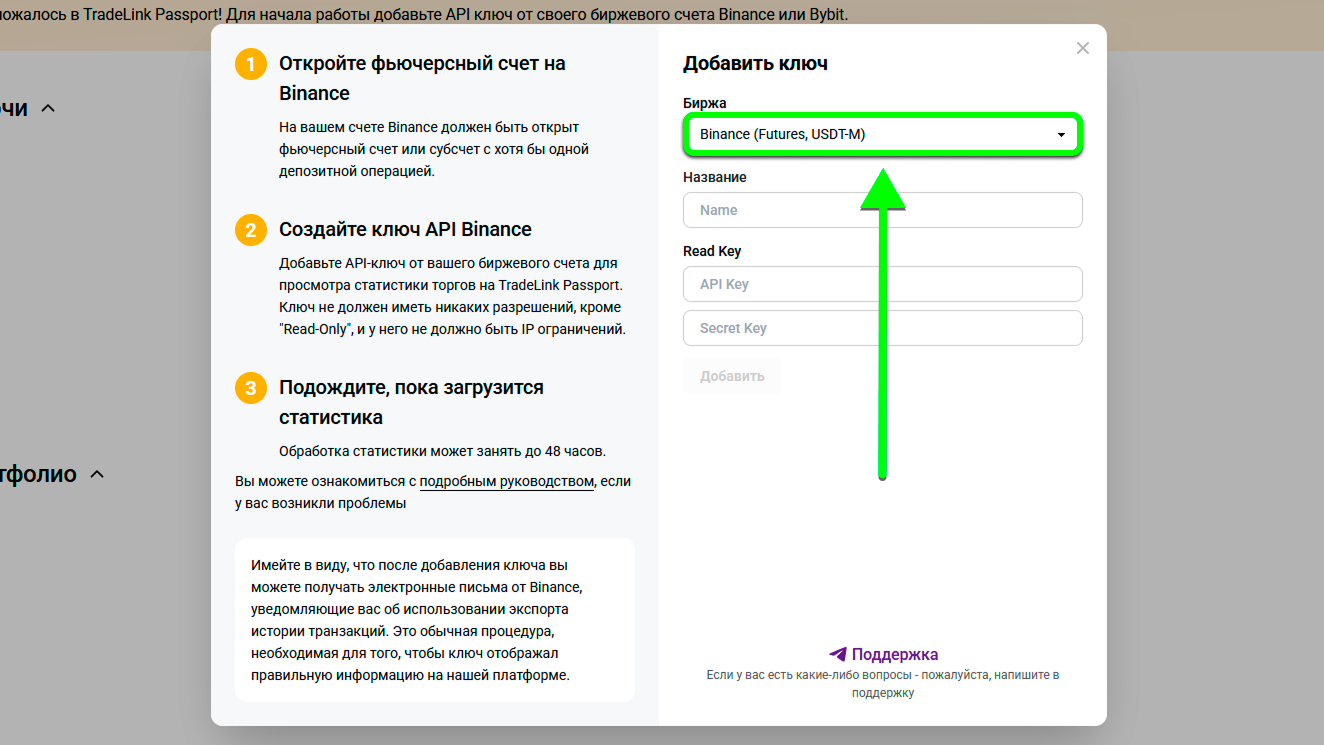
Task: Click the support hint 'Если у вас есть какие-либо вопросы'
Action: coord(883,683)
